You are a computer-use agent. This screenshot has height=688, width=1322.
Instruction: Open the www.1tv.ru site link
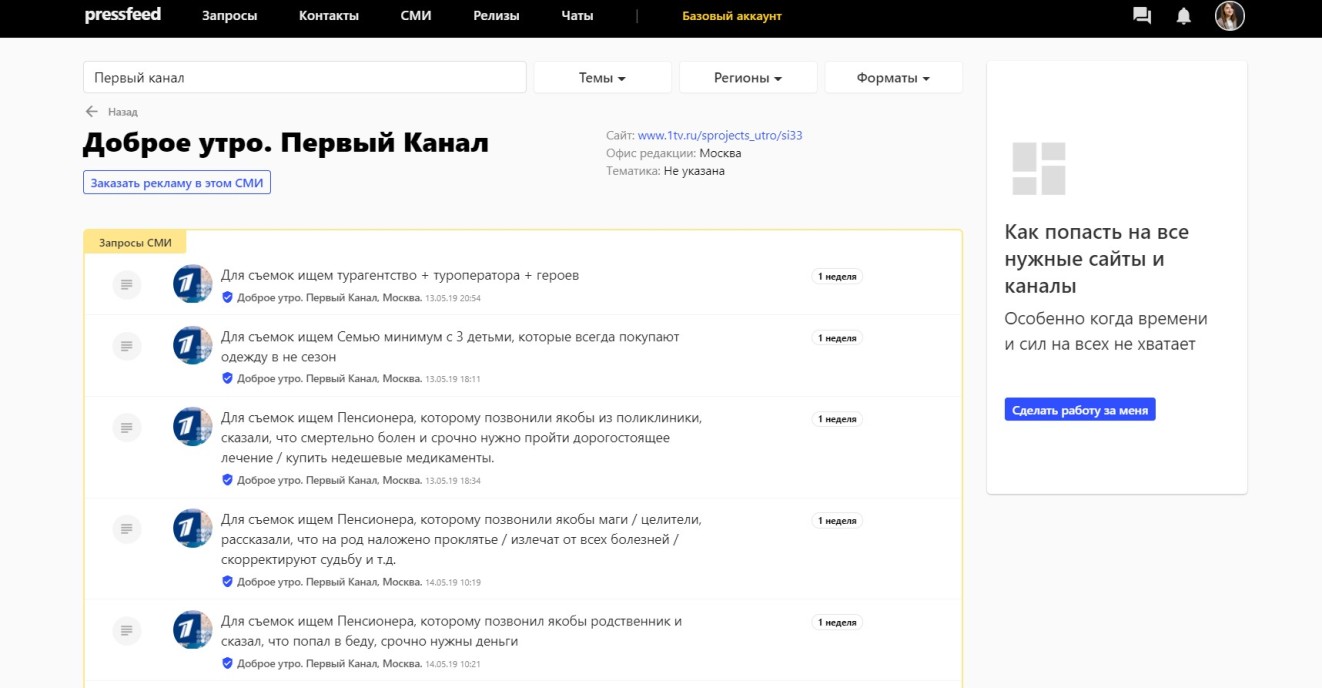720,135
